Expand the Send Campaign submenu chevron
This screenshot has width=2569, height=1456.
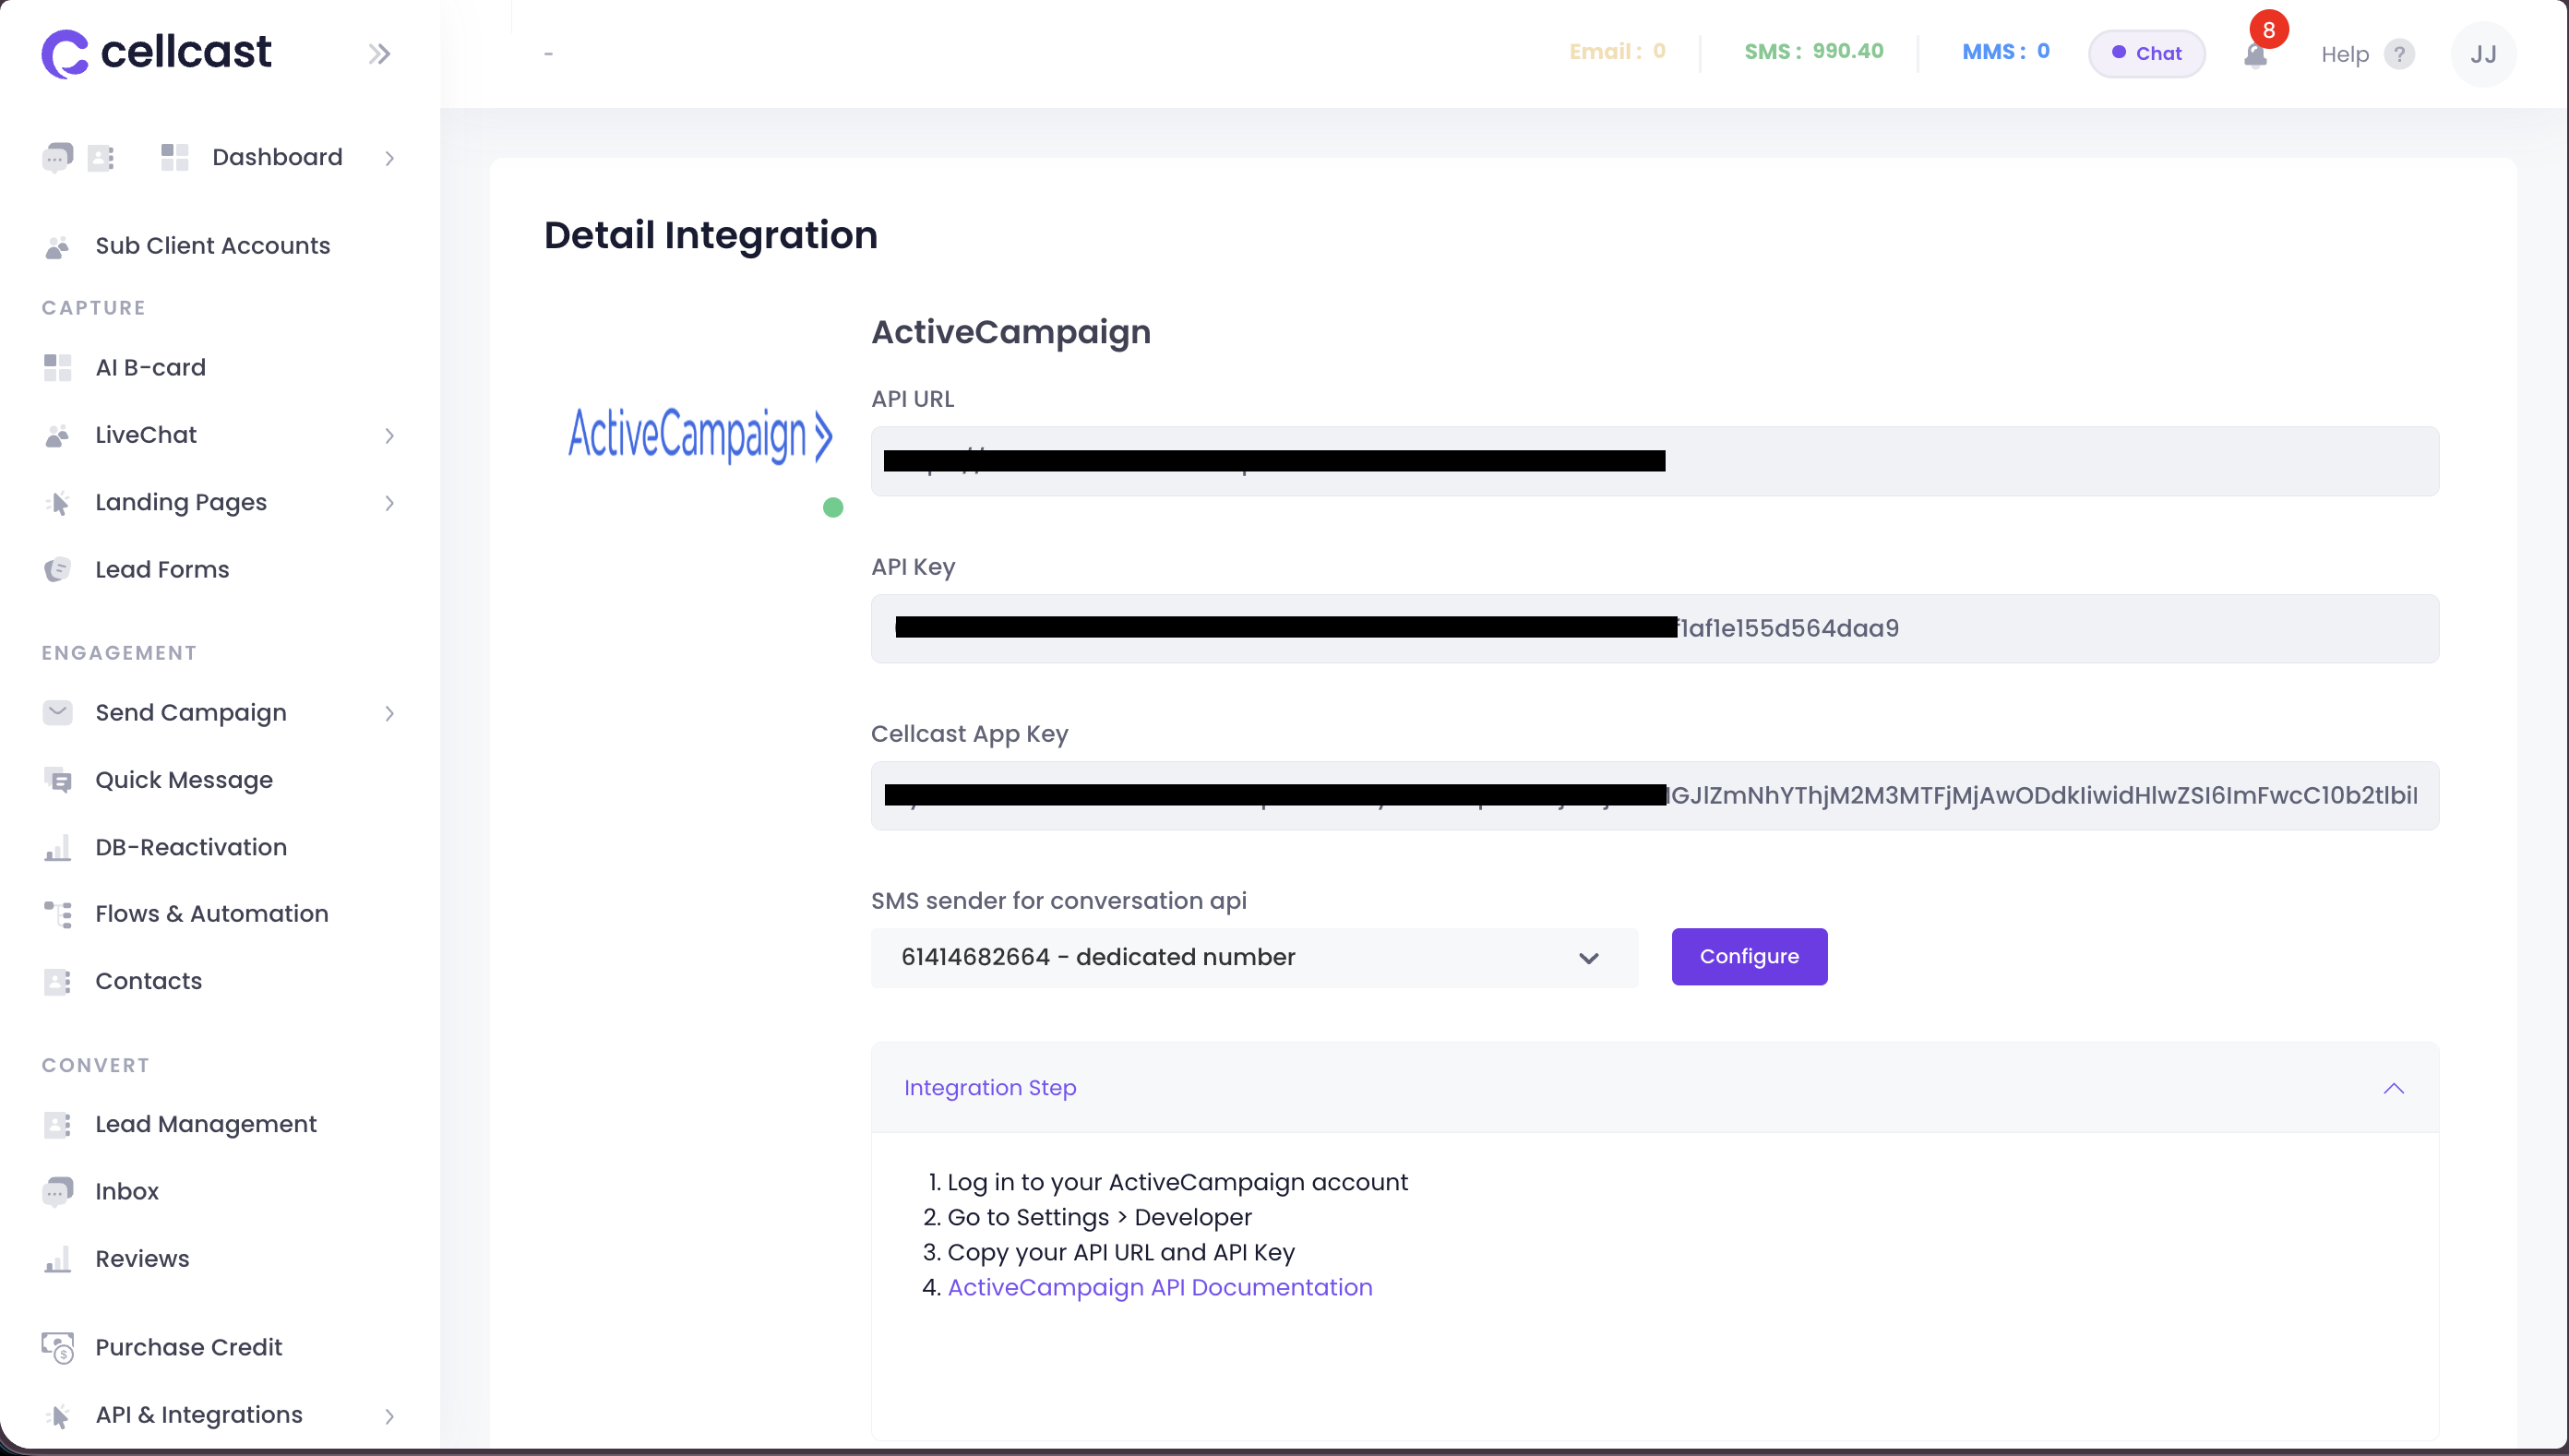(389, 714)
